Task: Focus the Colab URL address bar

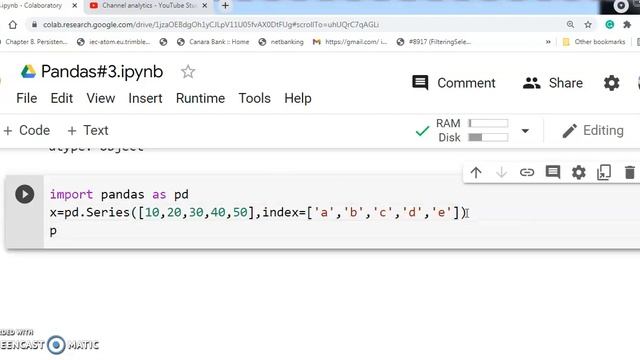Action: tap(211, 25)
